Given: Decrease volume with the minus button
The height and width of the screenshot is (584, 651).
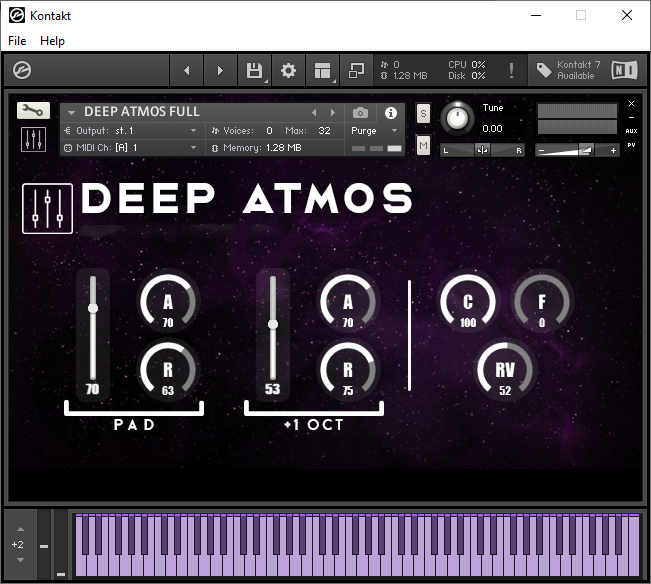Looking at the screenshot, I should click(541, 151).
